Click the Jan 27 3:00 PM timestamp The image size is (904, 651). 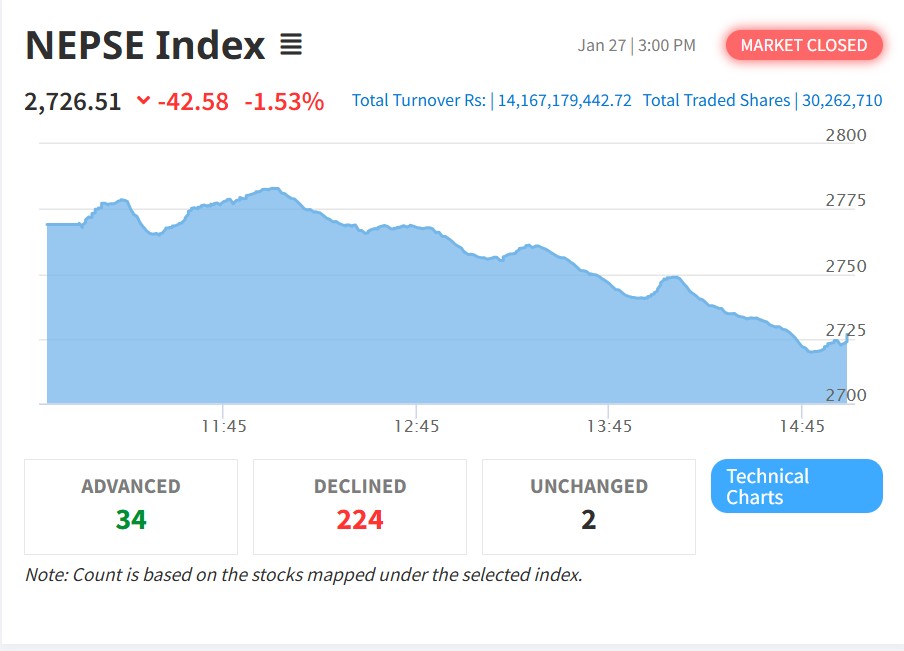pos(636,45)
